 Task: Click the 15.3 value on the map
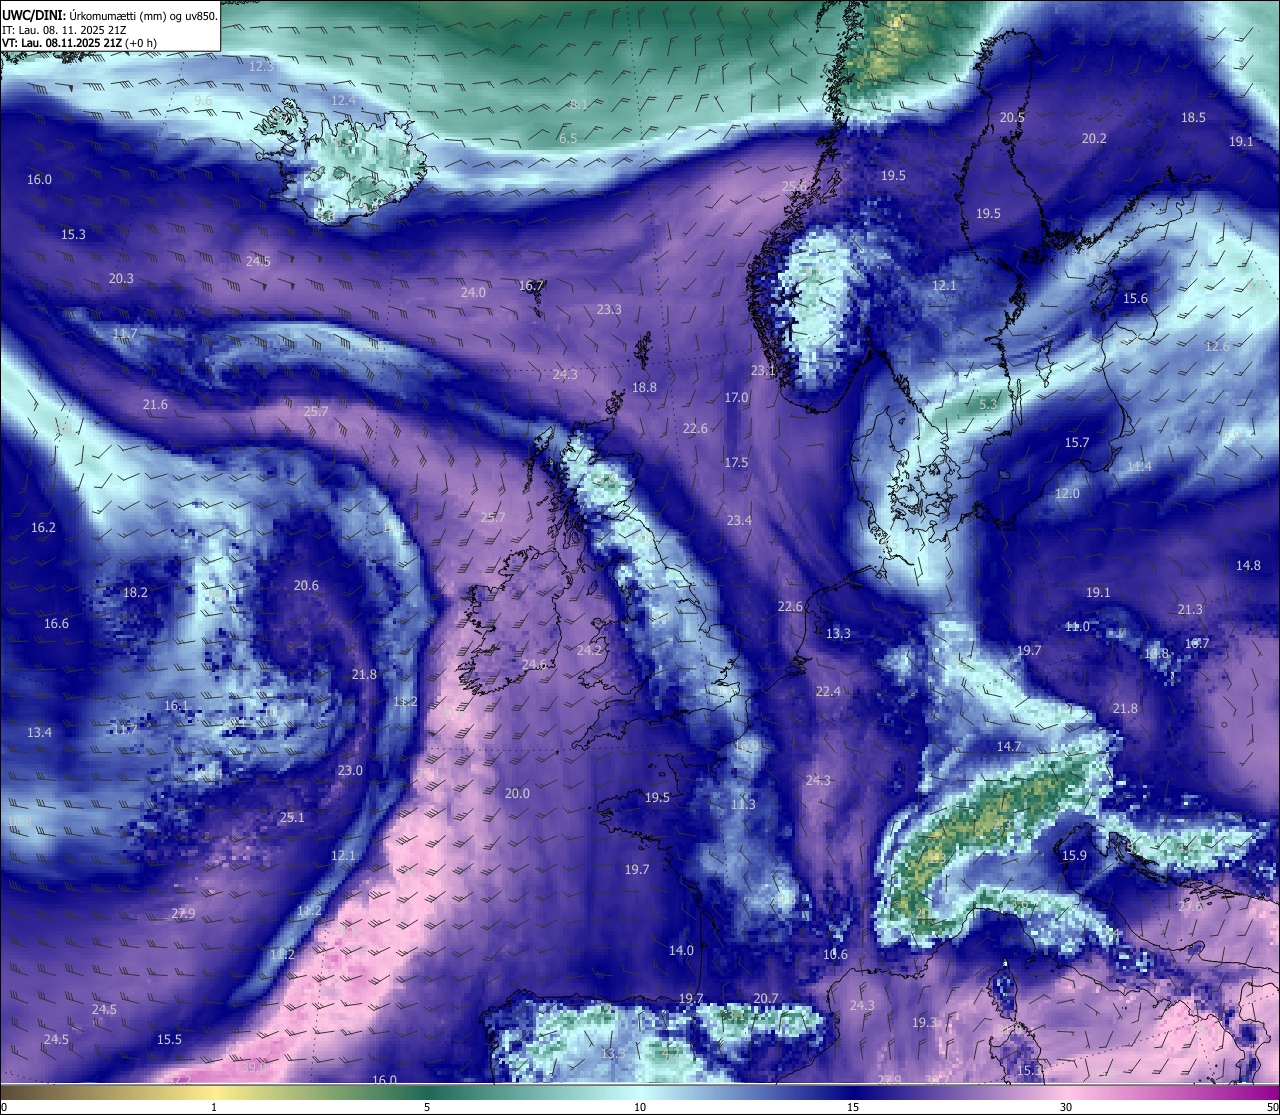tap(73, 235)
